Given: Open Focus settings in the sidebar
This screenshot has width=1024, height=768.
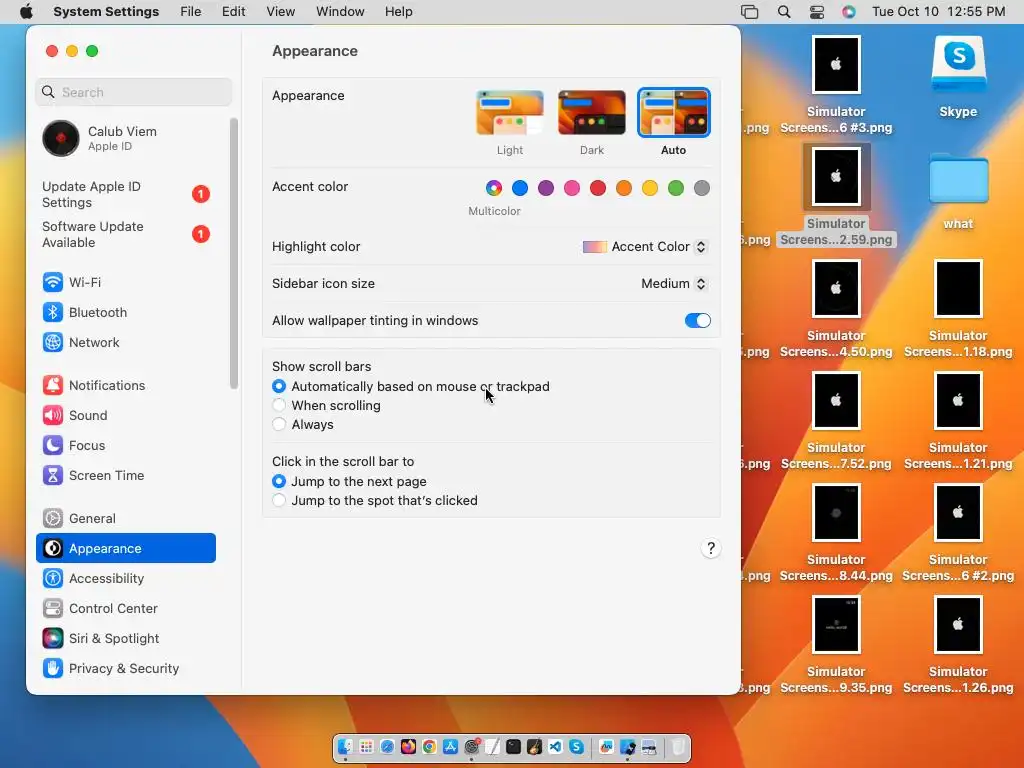Looking at the screenshot, I should [x=74, y=445].
